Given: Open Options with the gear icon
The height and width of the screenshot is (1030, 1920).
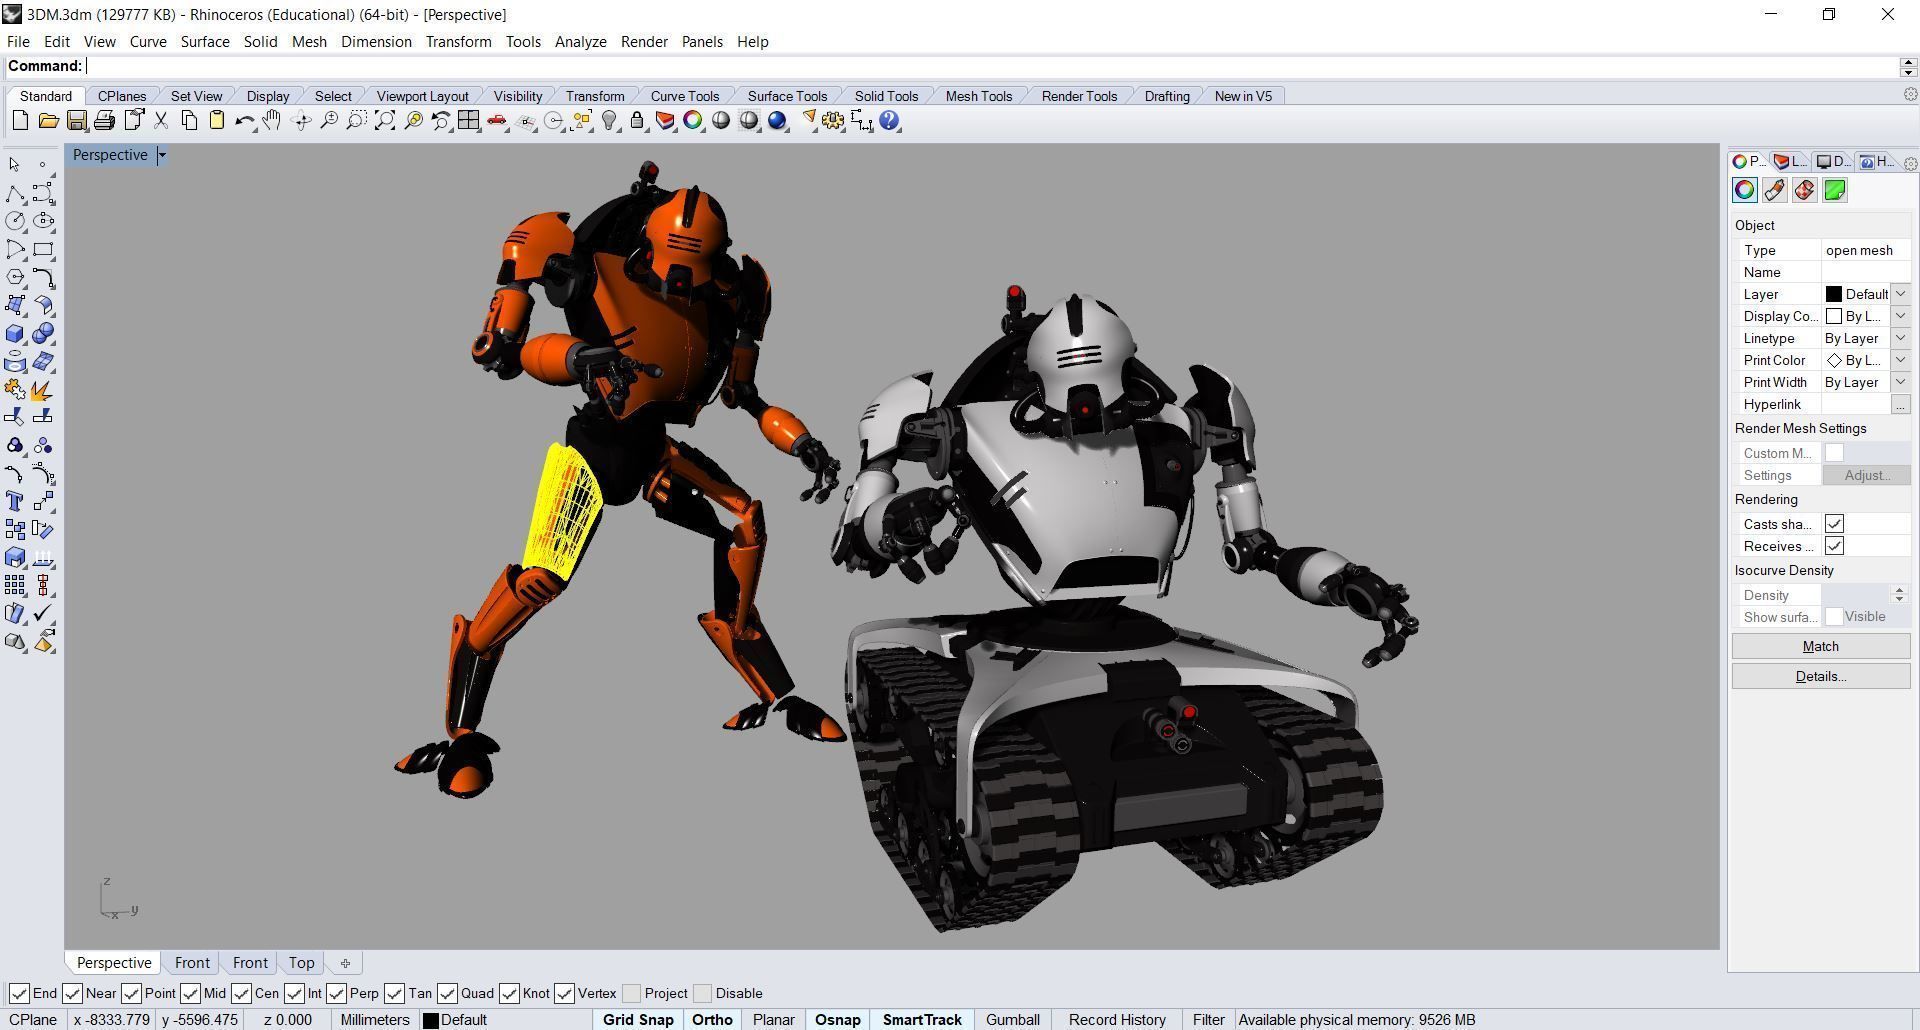Looking at the screenshot, I should pos(833,121).
